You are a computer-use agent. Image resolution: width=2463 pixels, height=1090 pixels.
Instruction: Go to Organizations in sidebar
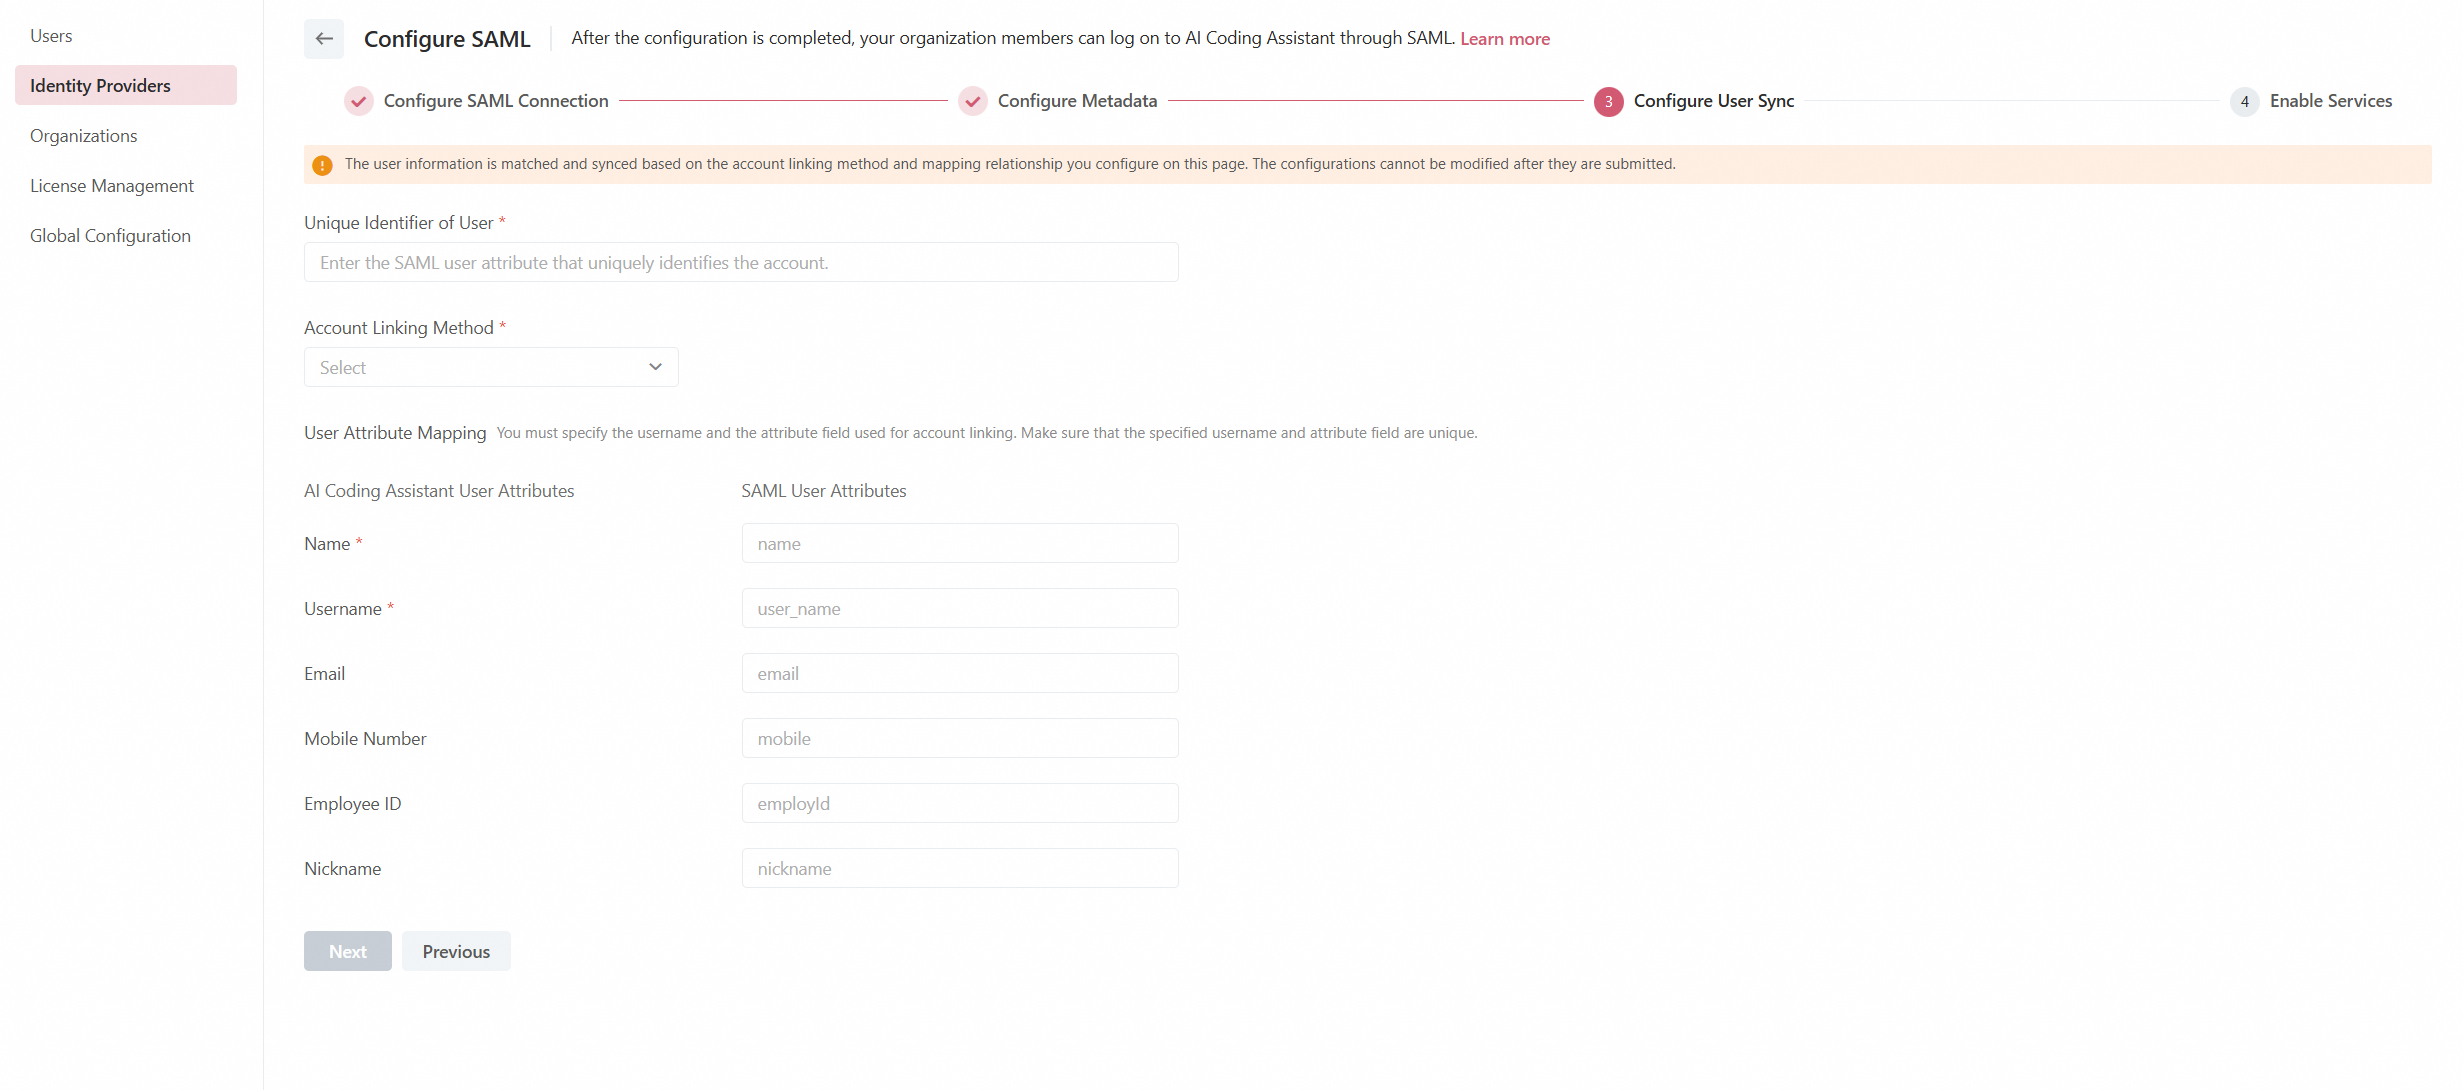(83, 136)
